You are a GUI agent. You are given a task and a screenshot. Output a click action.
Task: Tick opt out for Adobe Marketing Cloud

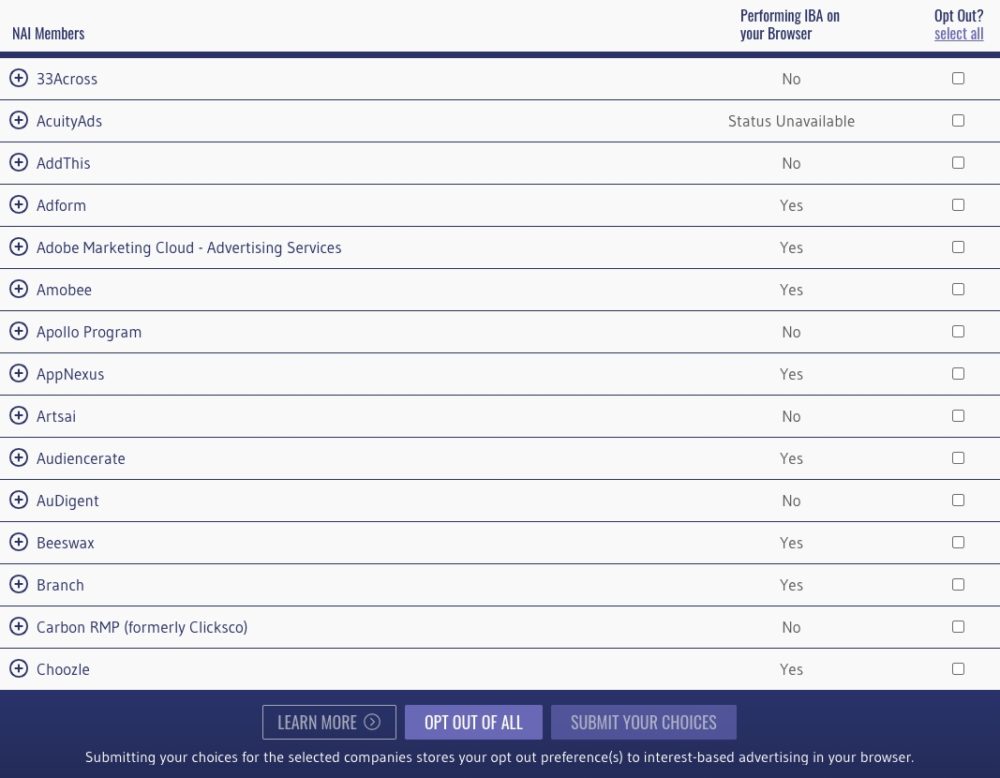(x=958, y=247)
